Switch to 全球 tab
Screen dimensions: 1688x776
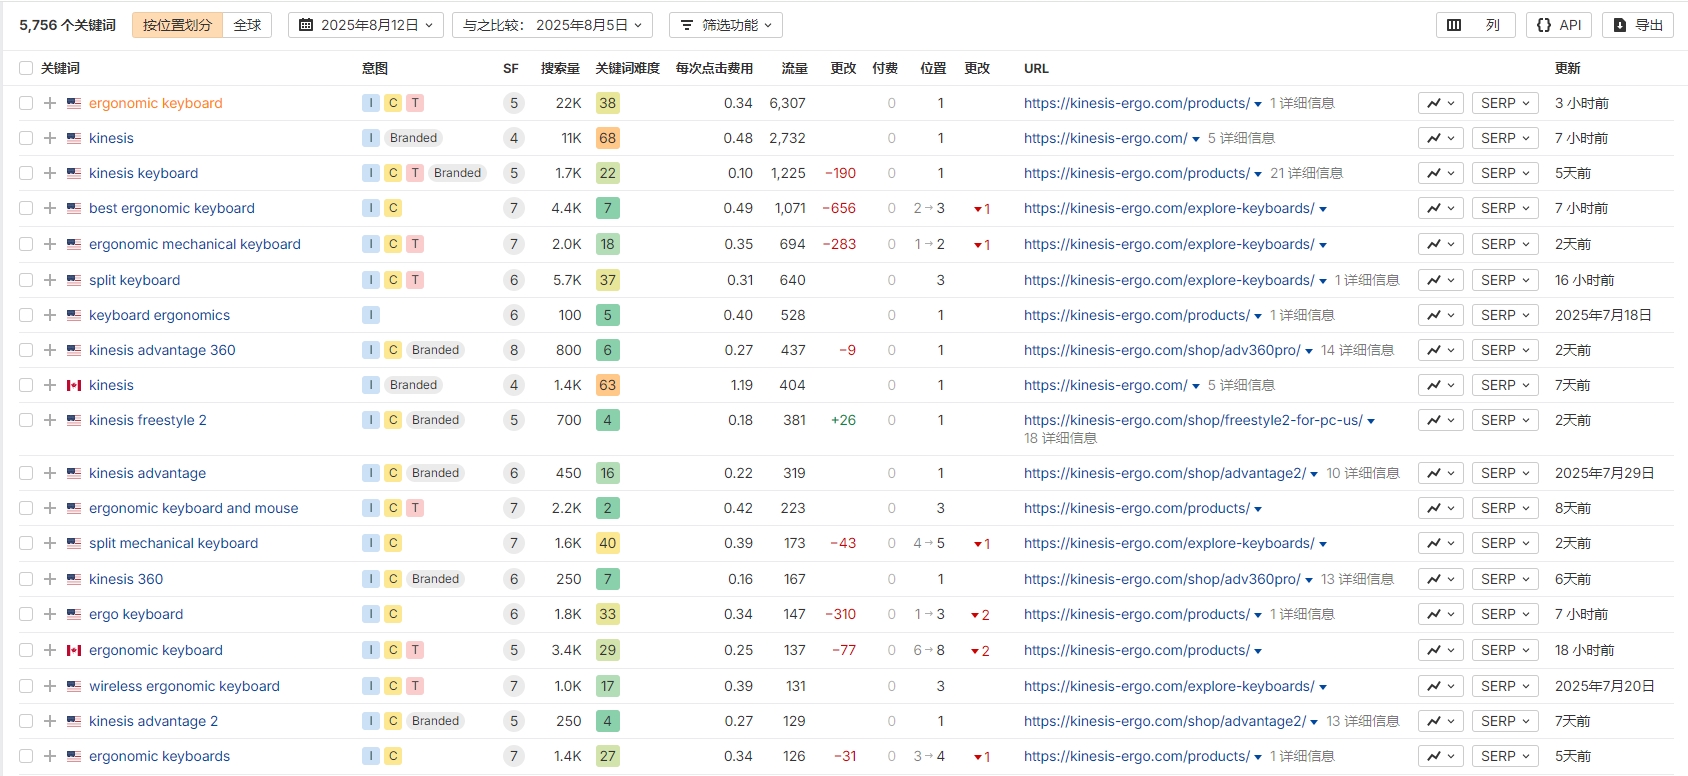pos(247,25)
